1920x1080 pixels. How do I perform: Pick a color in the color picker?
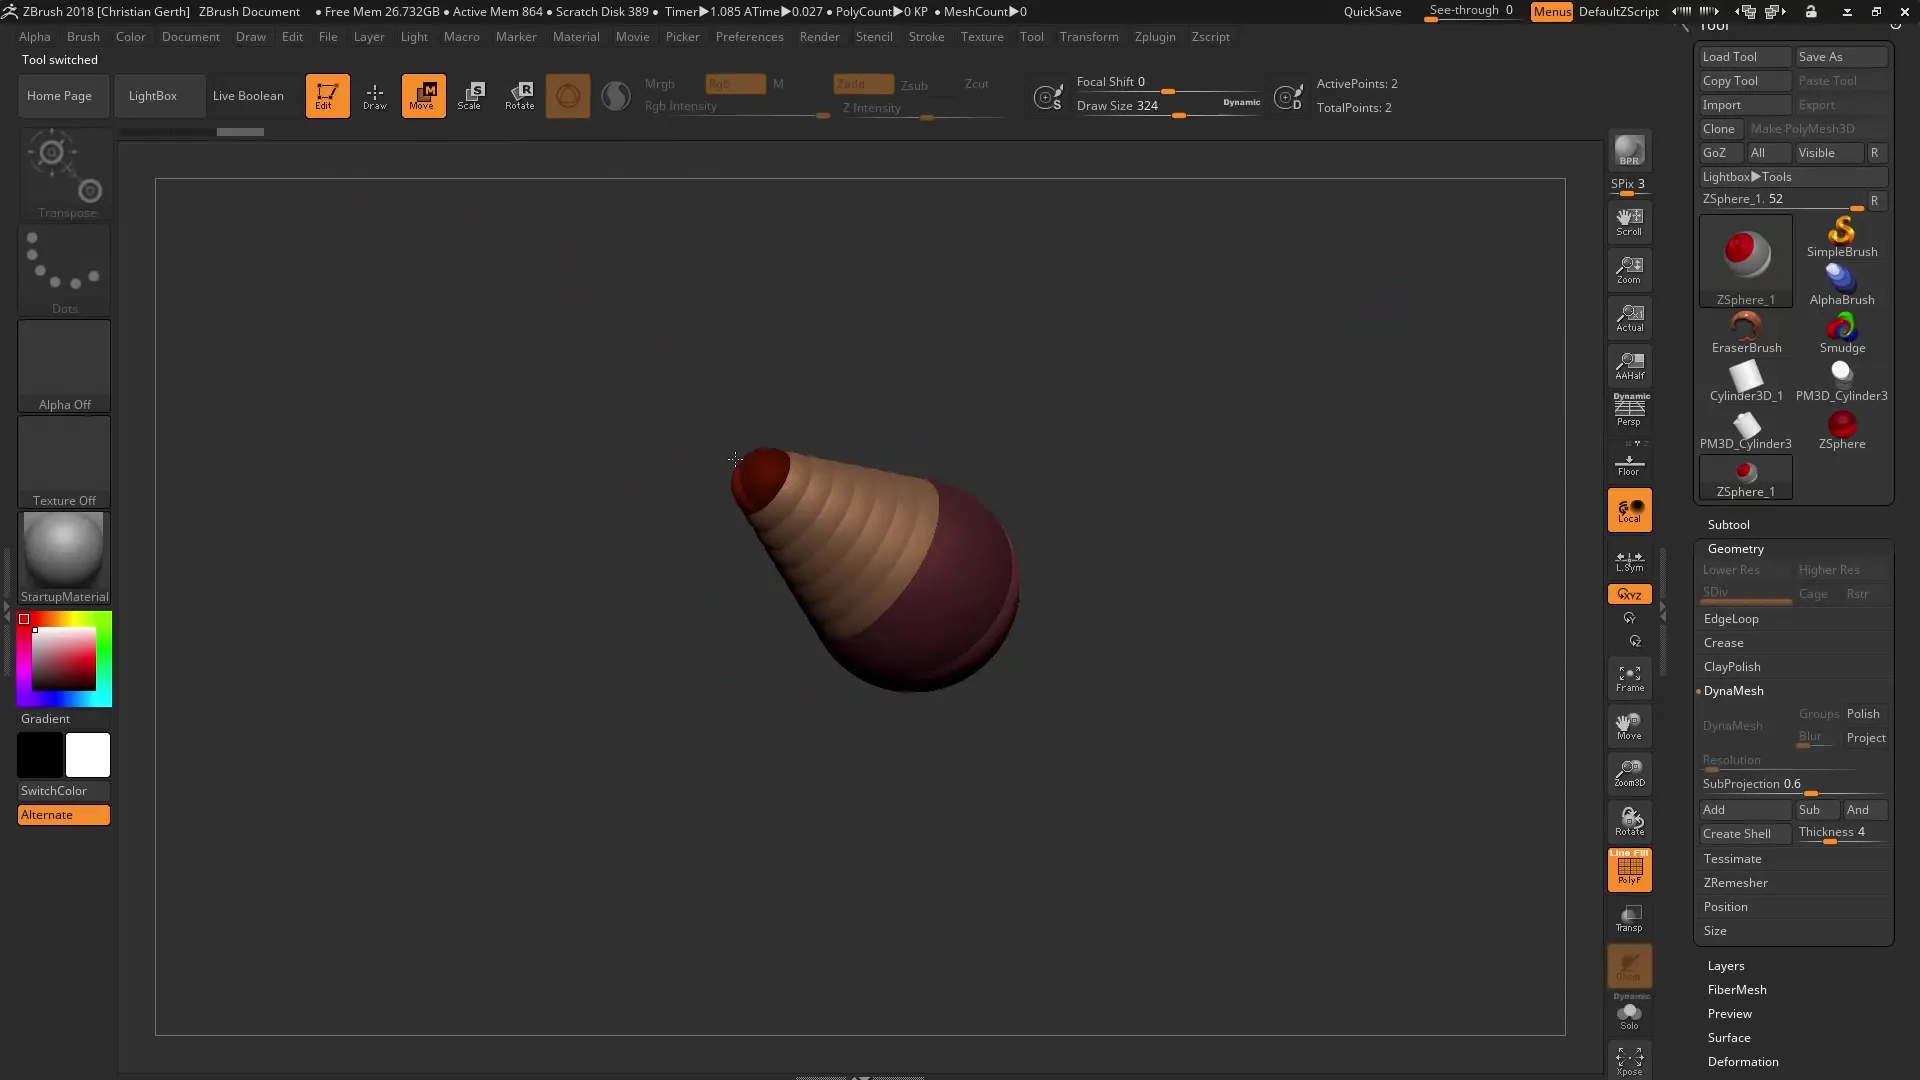point(64,659)
